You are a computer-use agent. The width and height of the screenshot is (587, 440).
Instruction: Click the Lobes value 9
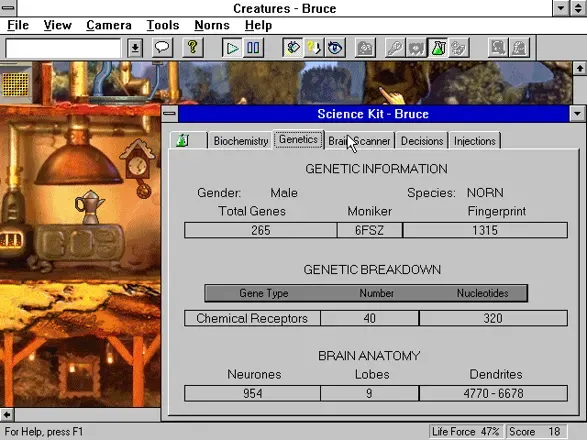[369, 394]
